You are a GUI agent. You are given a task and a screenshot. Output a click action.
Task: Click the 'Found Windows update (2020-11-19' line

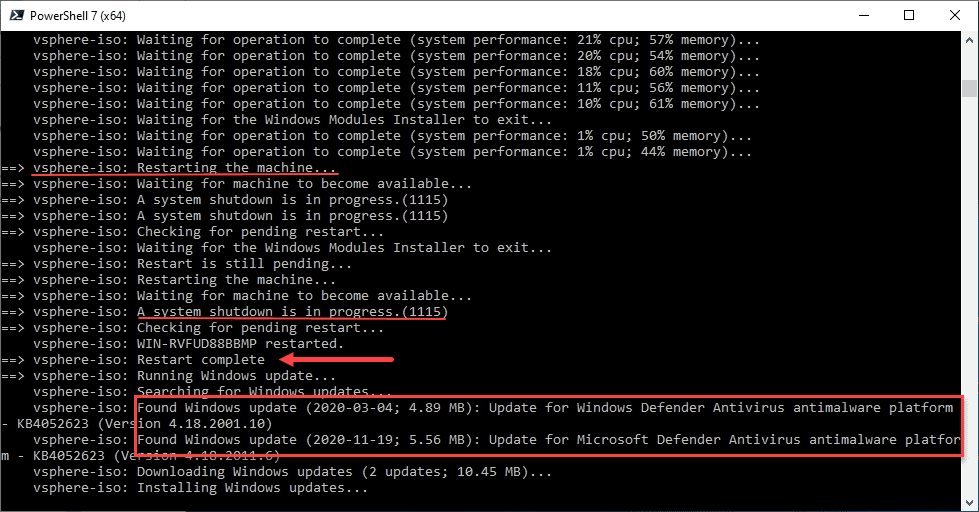coord(497,440)
